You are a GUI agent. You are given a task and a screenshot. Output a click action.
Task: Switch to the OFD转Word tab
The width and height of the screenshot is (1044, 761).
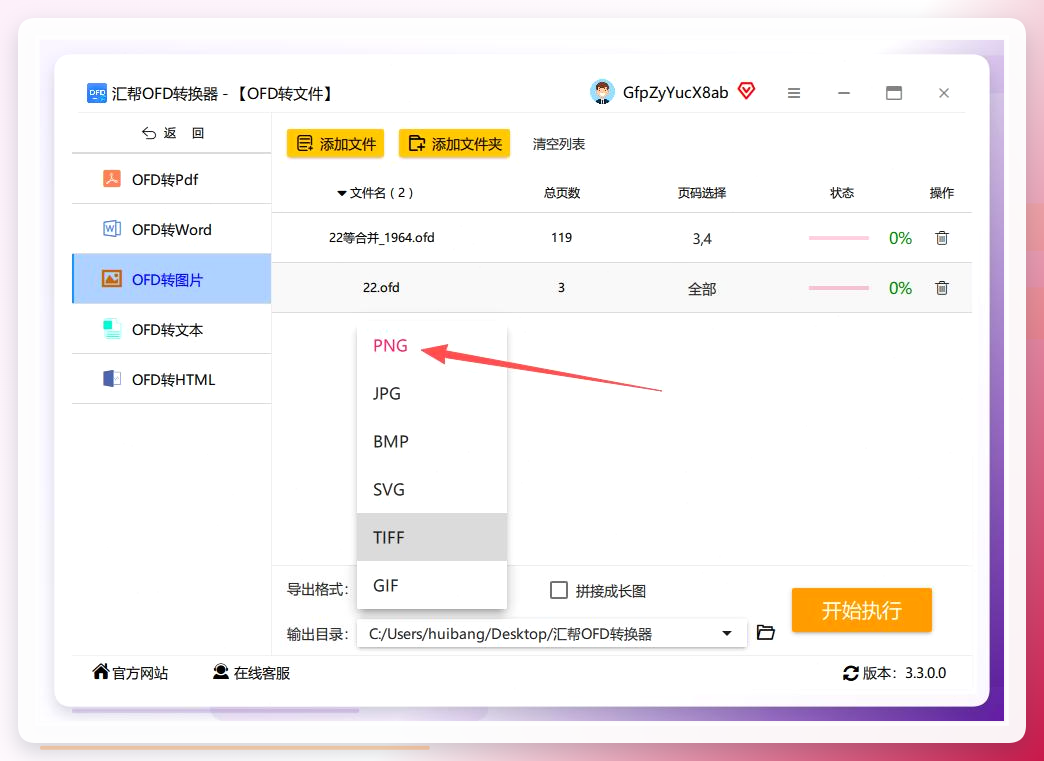click(172, 229)
